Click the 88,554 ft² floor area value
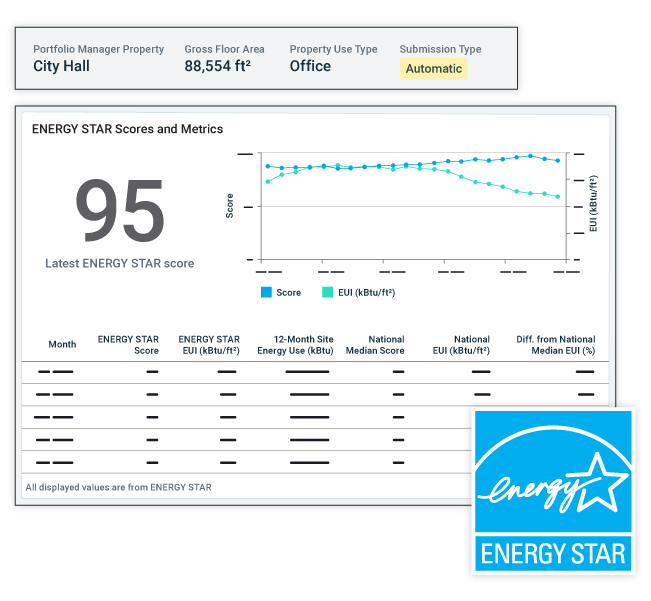651x601 pixels. pos(218,66)
